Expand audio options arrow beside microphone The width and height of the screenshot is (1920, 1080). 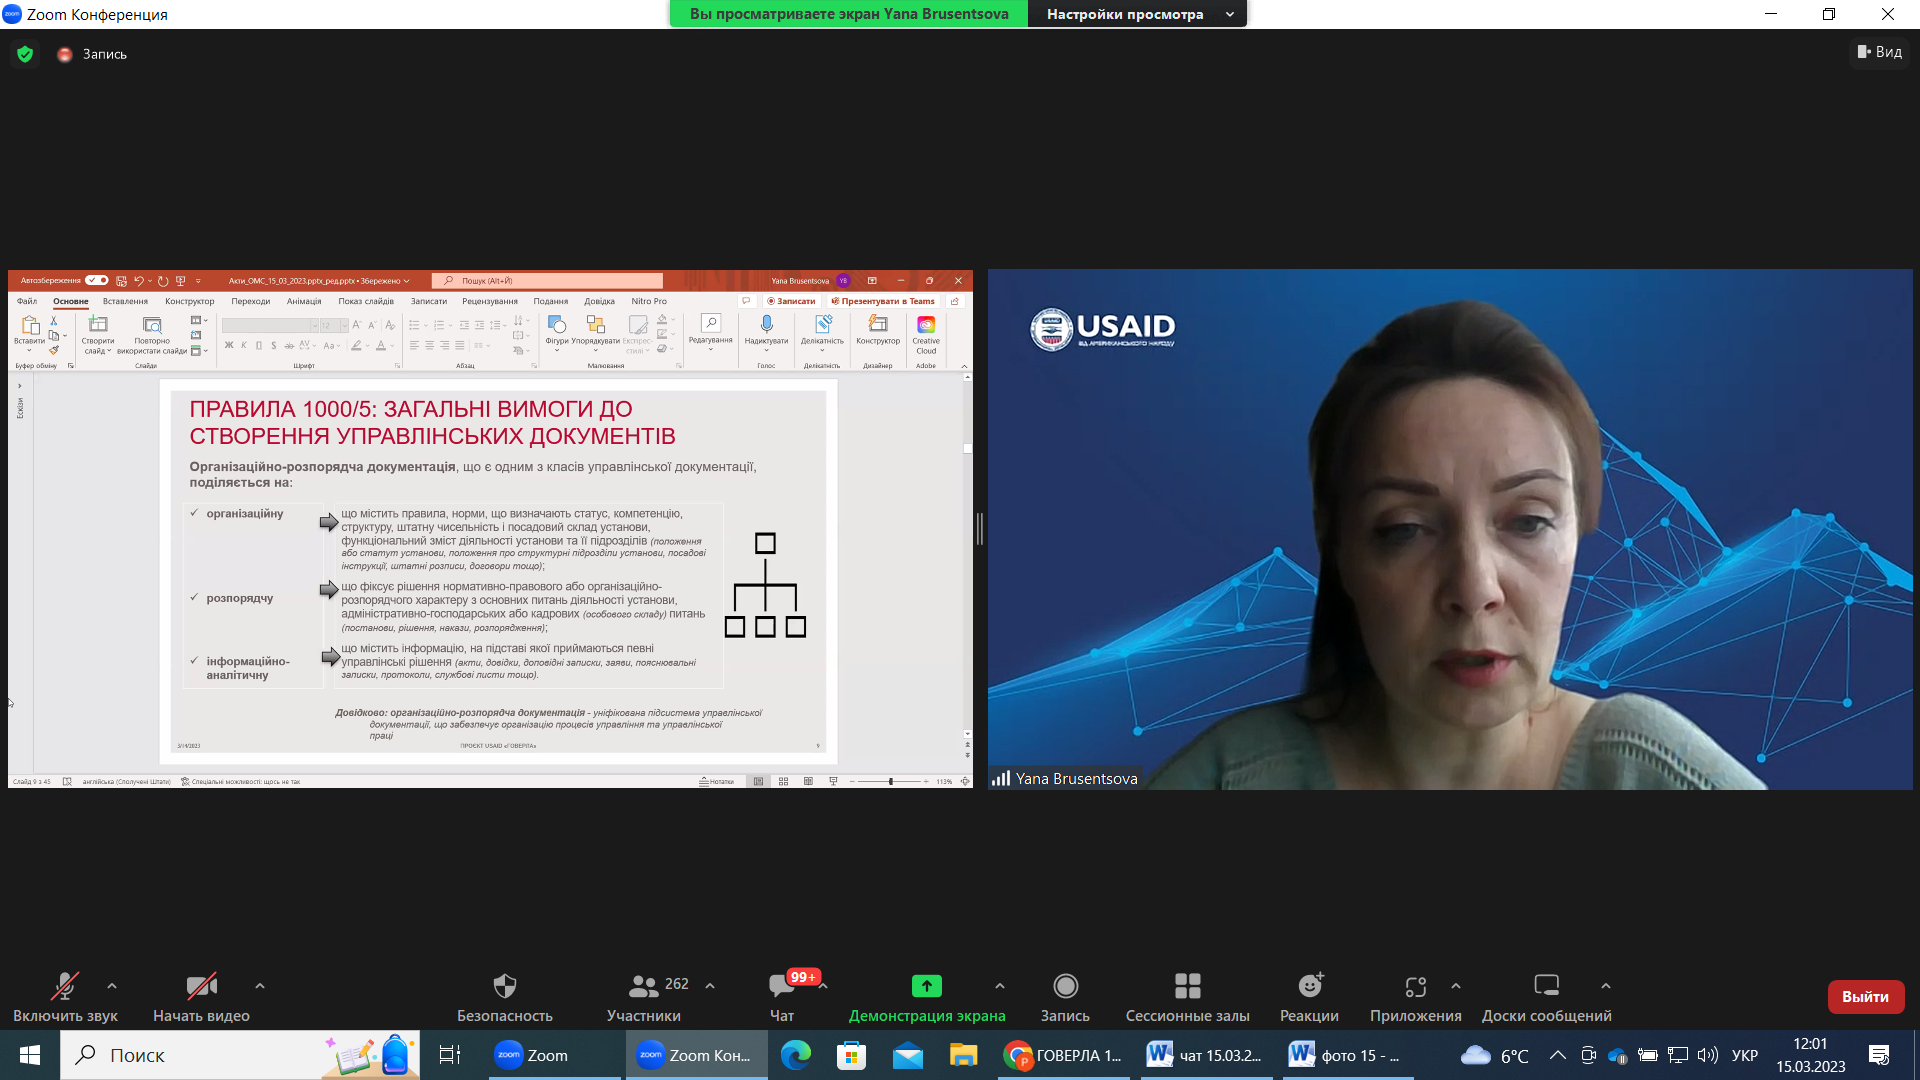112,986
